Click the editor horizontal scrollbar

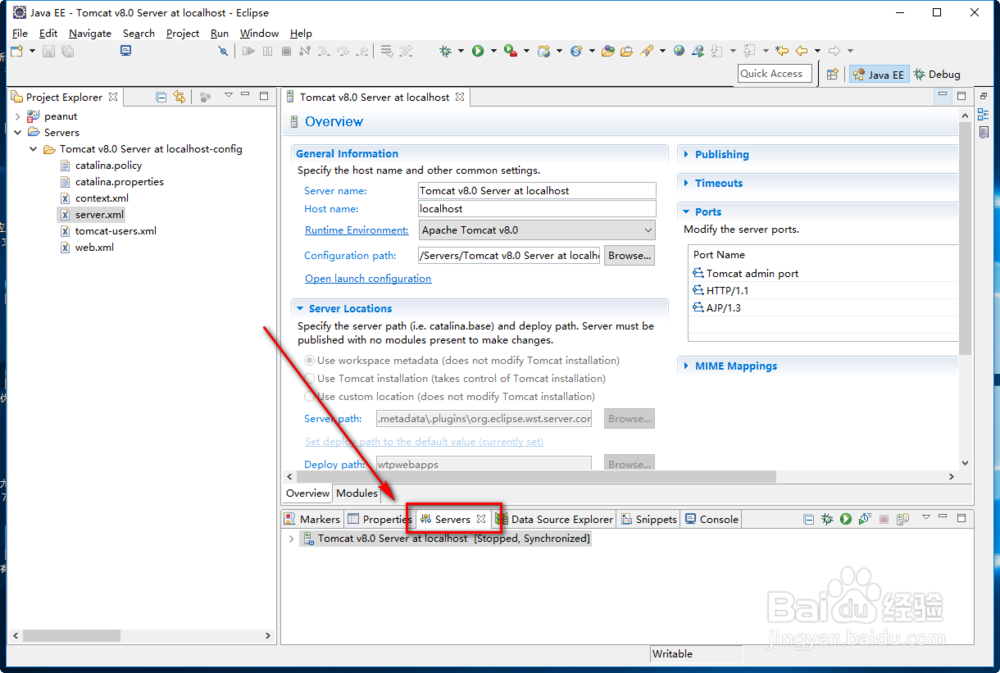[536, 477]
